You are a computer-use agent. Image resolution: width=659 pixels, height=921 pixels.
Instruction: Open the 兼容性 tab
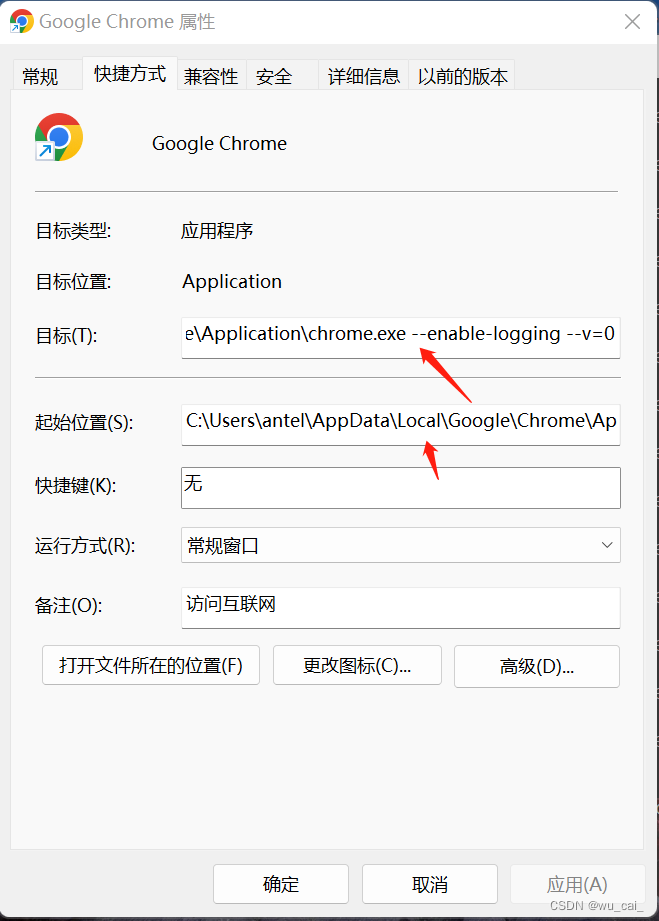[211, 76]
